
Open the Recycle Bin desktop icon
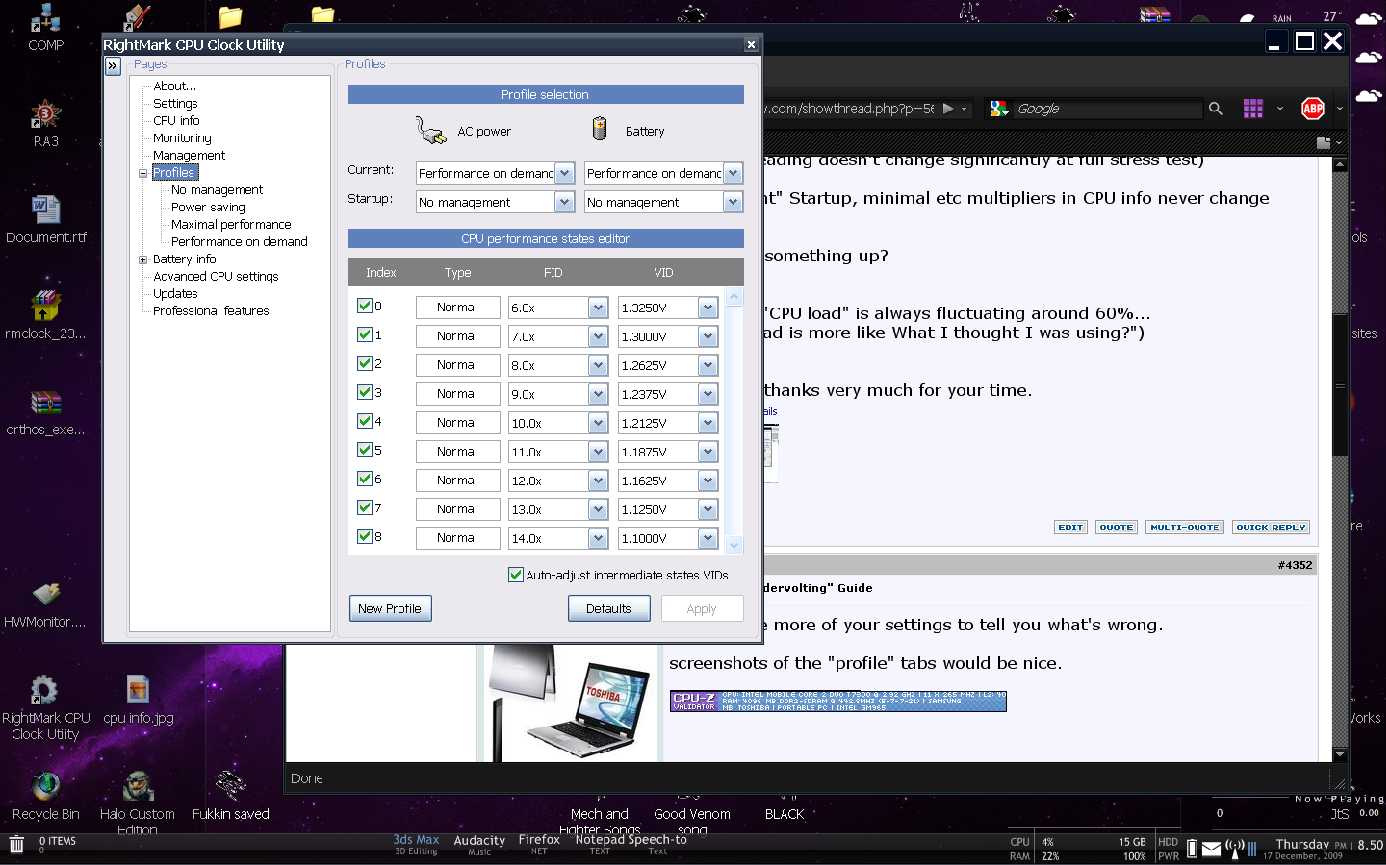pyautogui.click(x=46, y=796)
